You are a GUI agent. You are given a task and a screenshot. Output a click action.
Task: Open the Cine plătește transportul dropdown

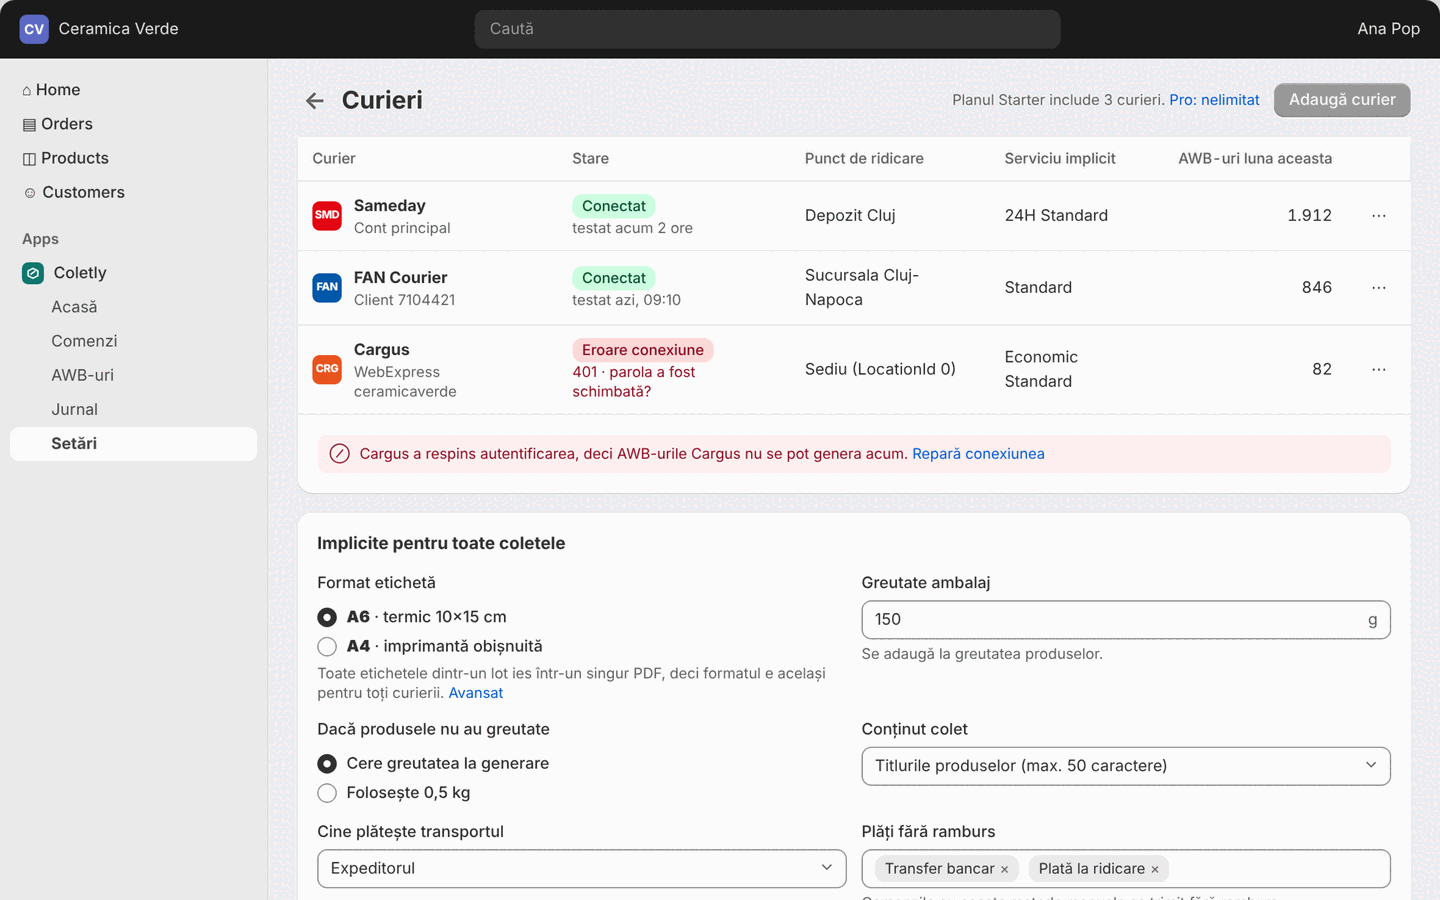tap(582, 868)
